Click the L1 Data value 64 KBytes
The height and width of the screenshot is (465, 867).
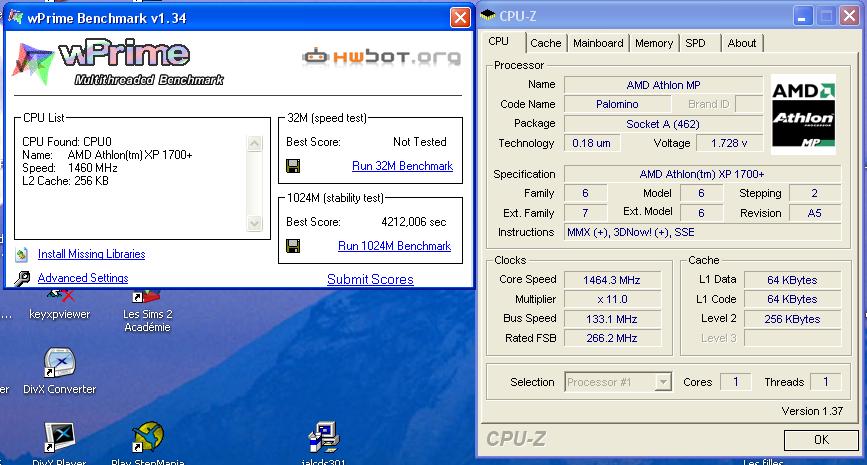[x=792, y=280]
